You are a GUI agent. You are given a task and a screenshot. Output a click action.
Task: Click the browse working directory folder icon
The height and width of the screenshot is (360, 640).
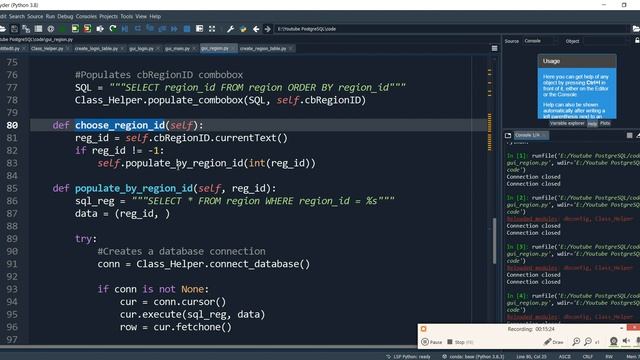[x=636, y=29]
